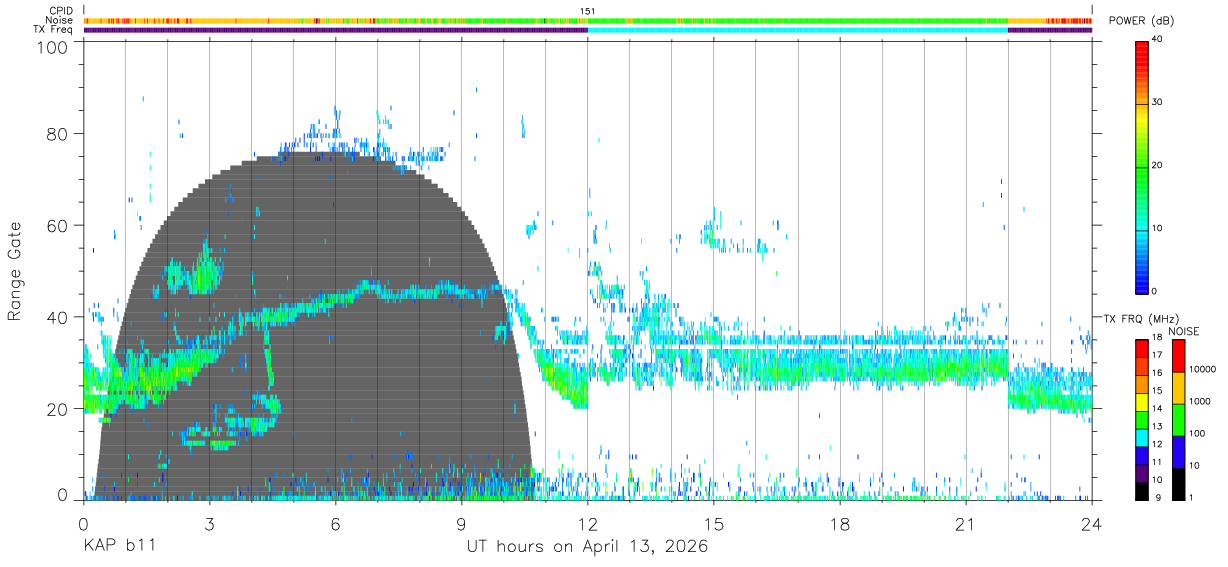Click the "40" label on POWER colorbar
Screen dimensions: 1228x567
pos(1158,39)
